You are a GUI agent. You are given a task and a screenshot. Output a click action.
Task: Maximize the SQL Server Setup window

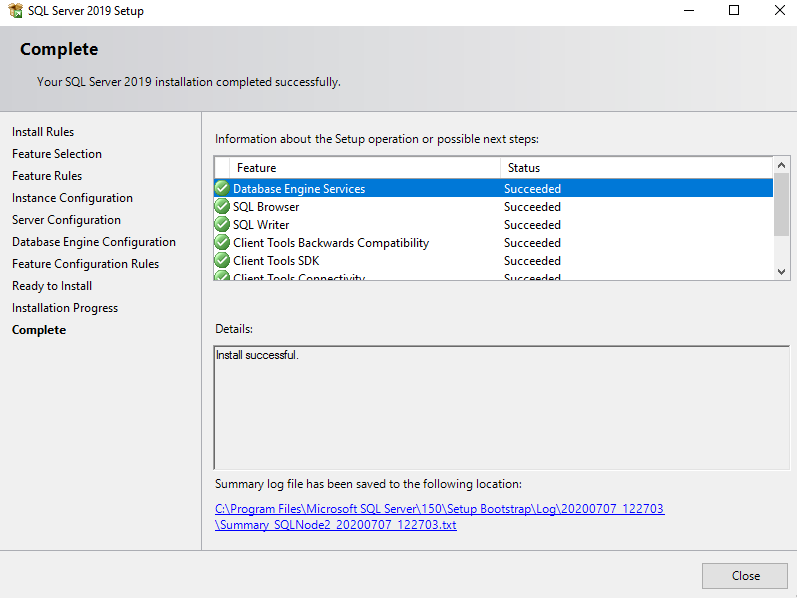pos(734,11)
